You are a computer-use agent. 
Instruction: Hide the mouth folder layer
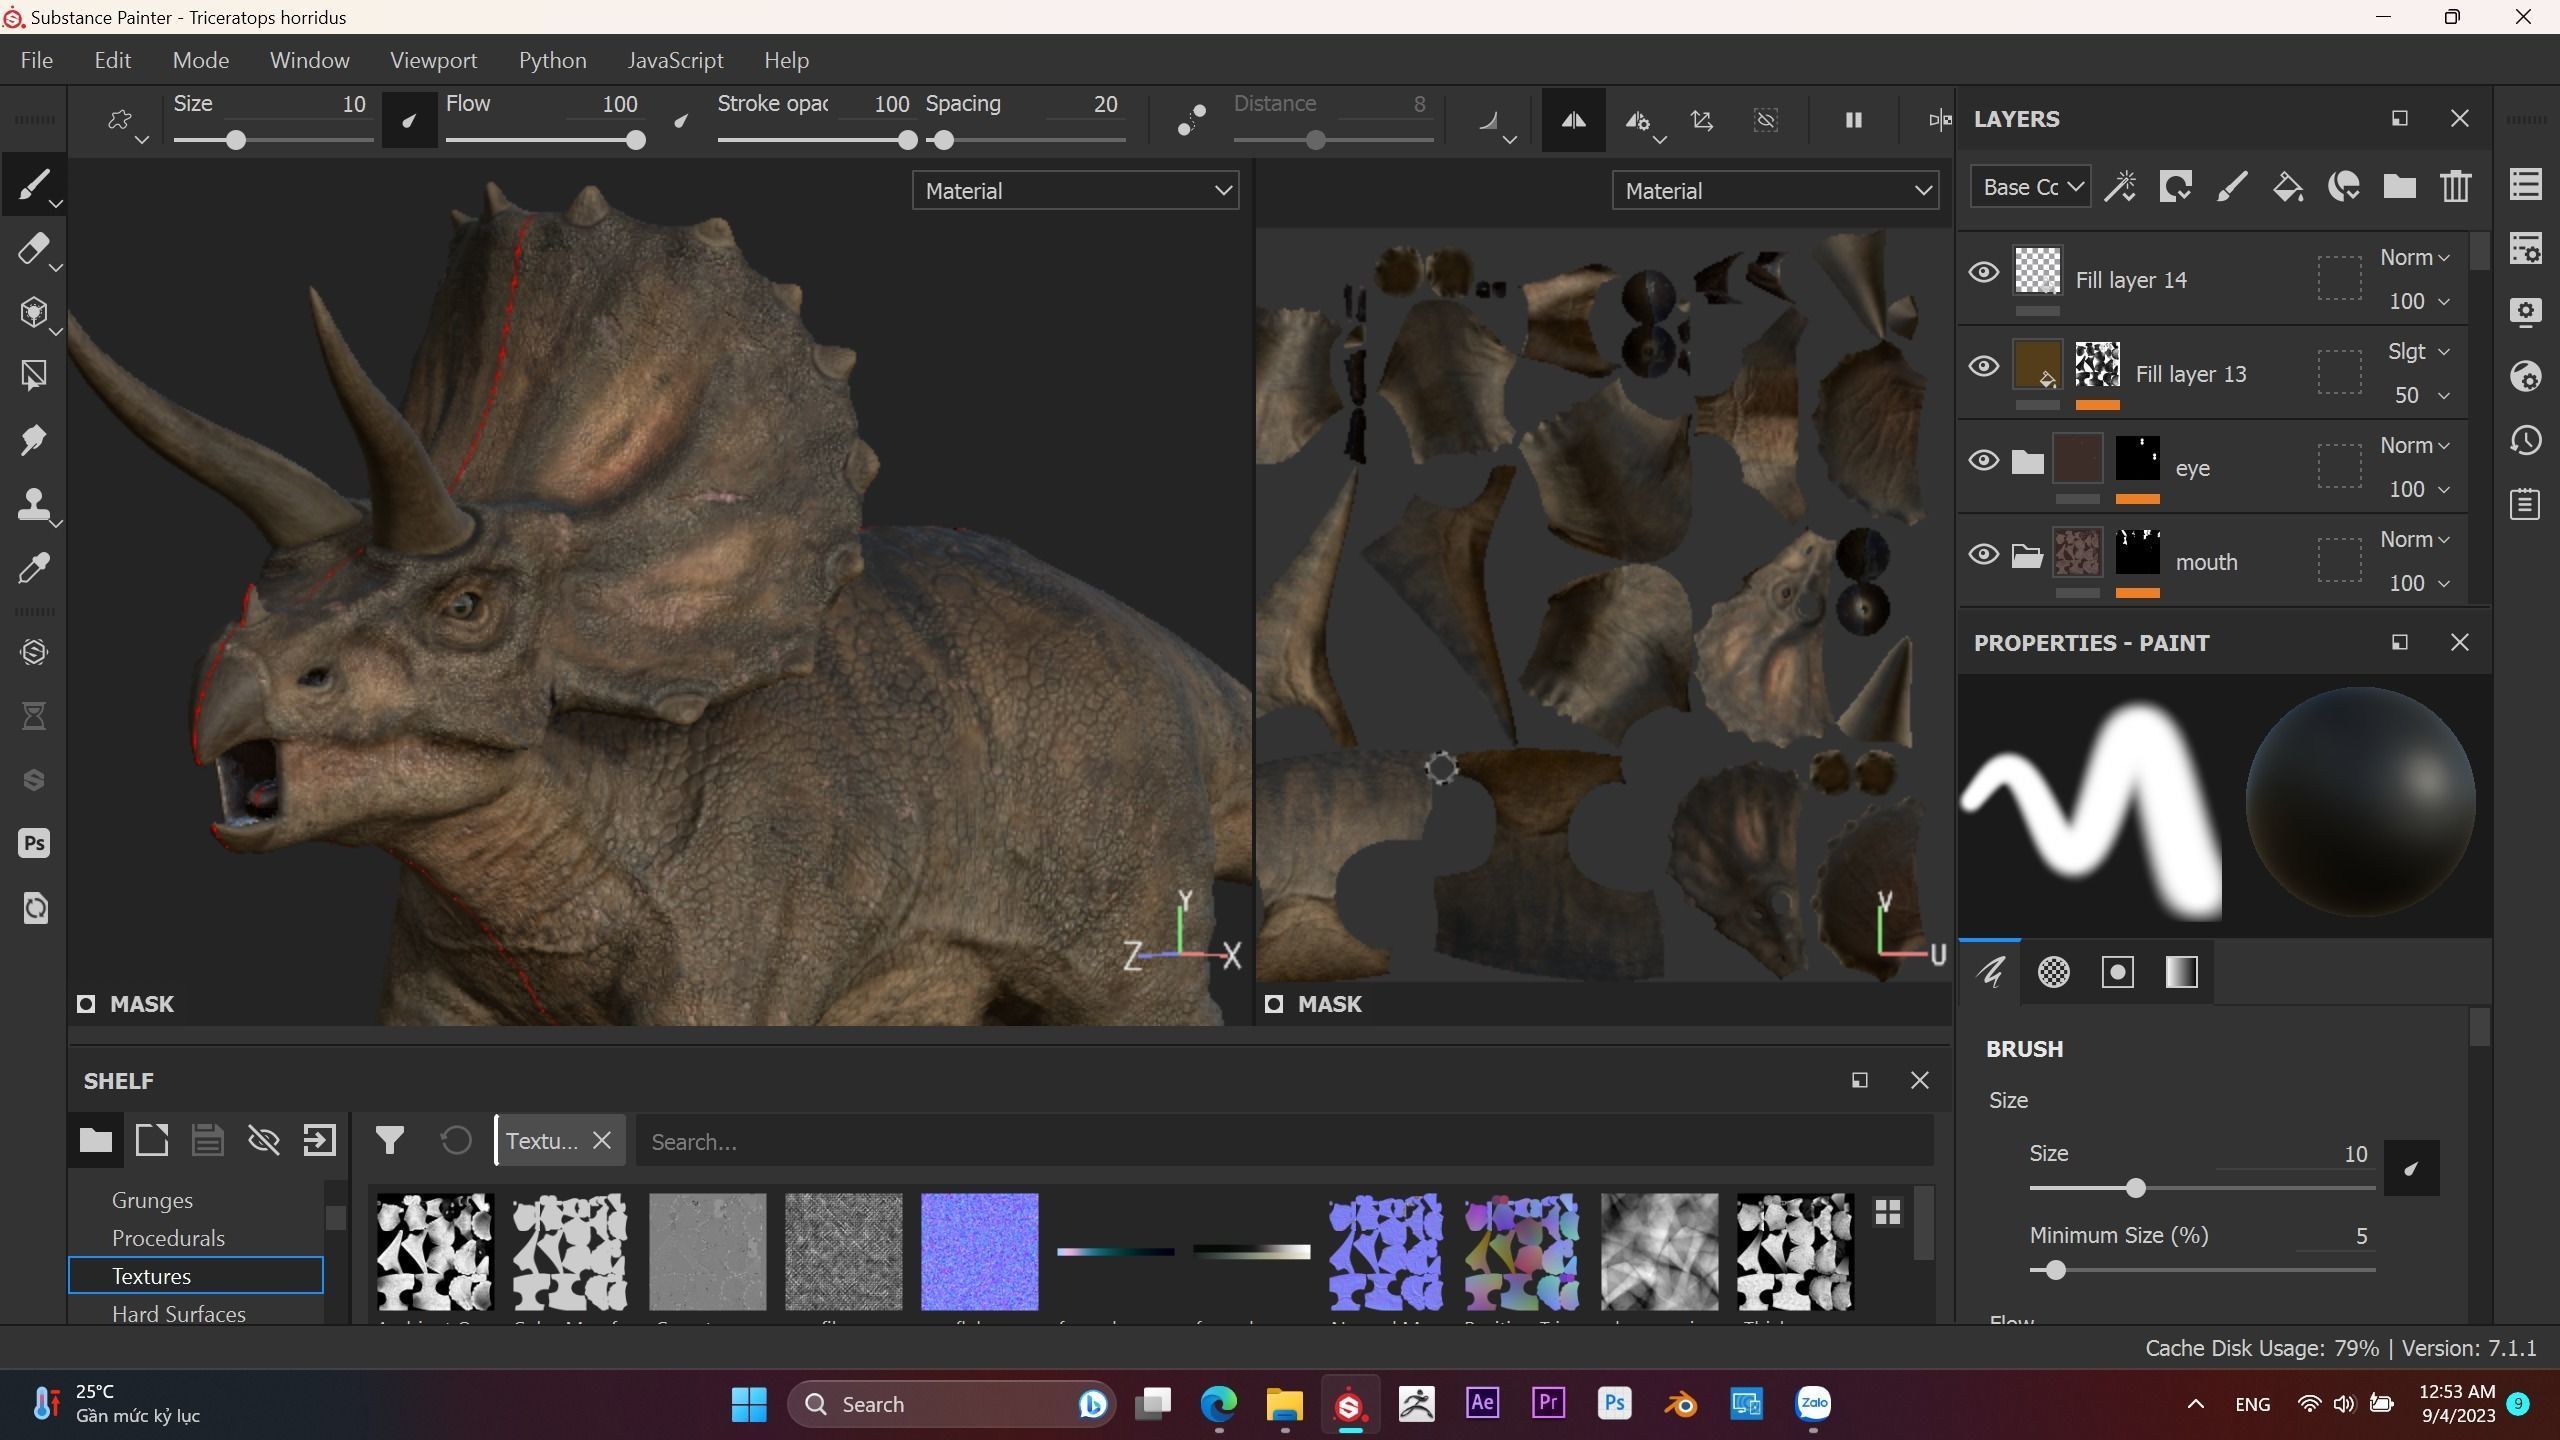[1983, 555]
